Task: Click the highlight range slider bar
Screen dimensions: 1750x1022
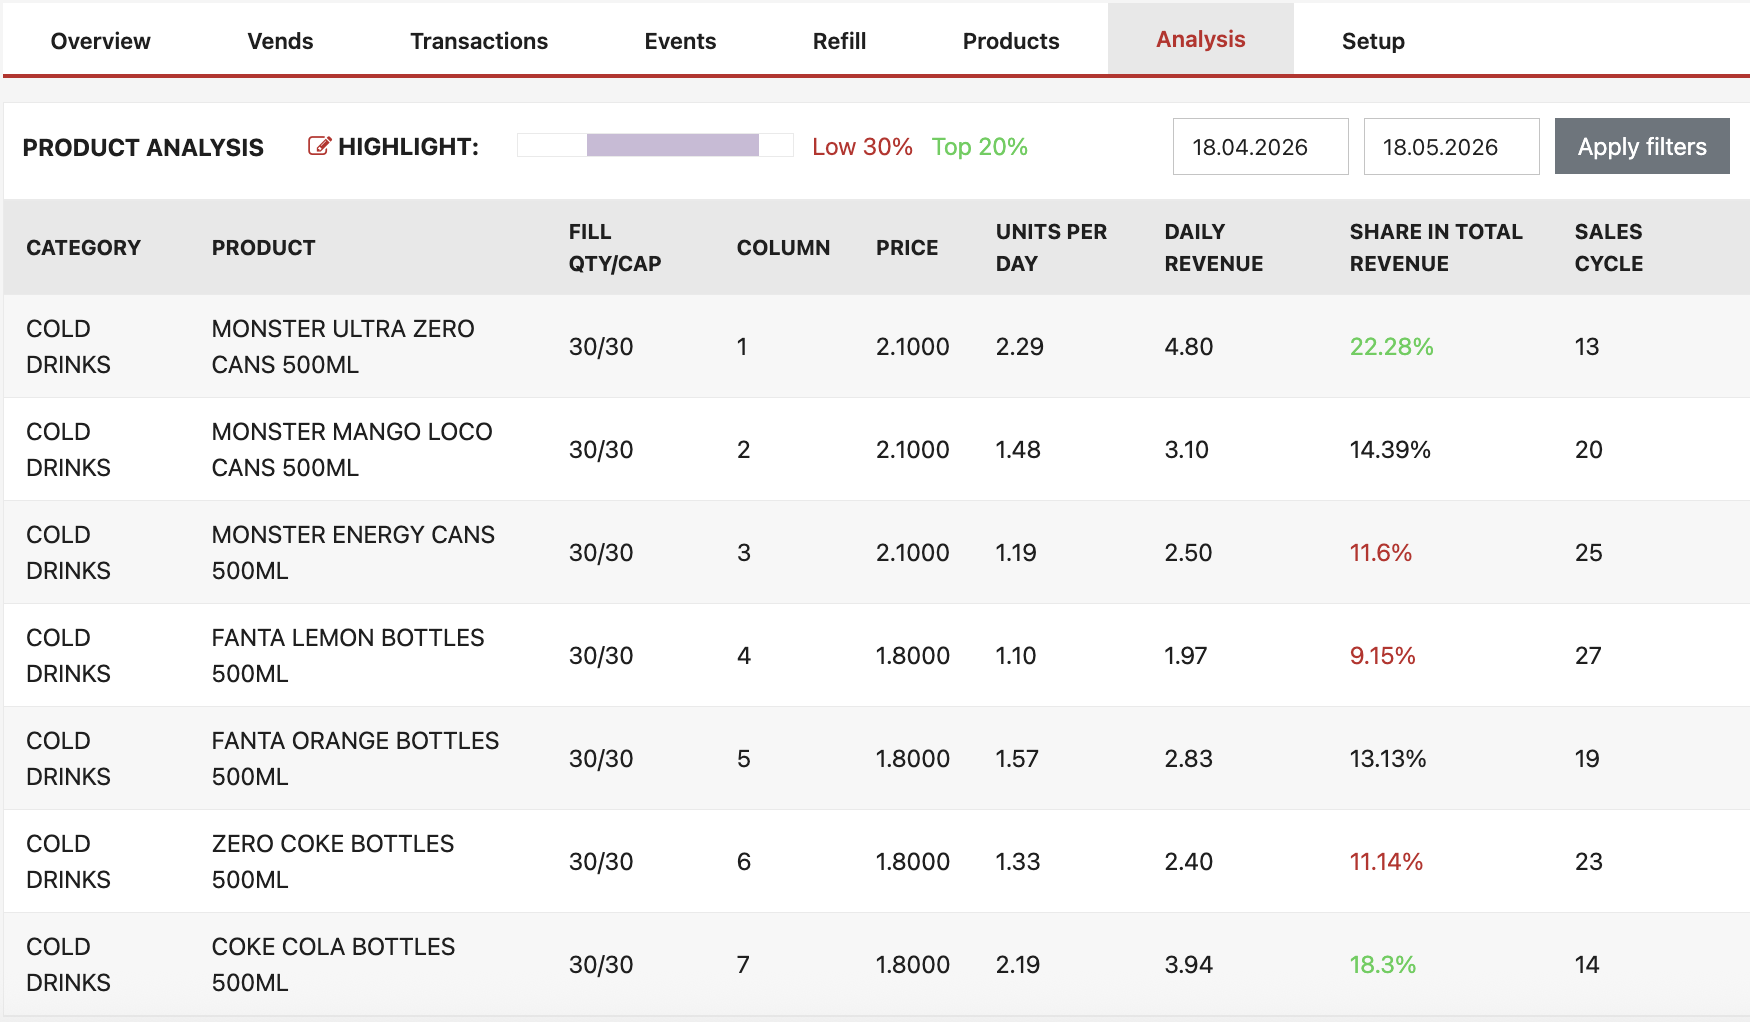Action: [655, 145]
